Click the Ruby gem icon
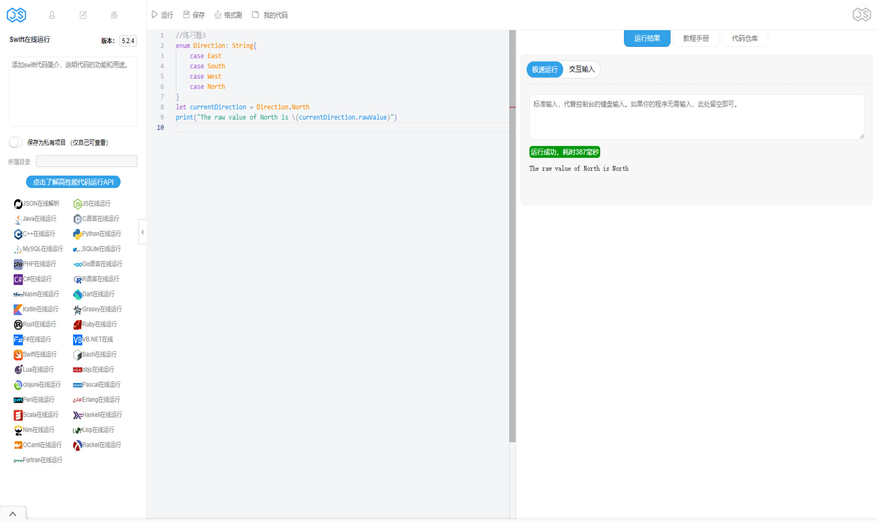Screen dimensions: 877x522 [x=77, y=325]
